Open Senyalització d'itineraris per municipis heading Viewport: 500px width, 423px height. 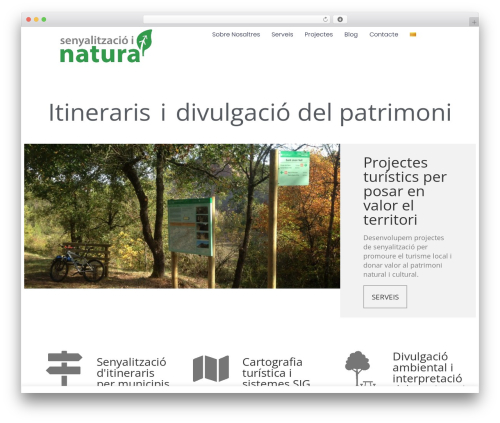[x=133, y=372]
